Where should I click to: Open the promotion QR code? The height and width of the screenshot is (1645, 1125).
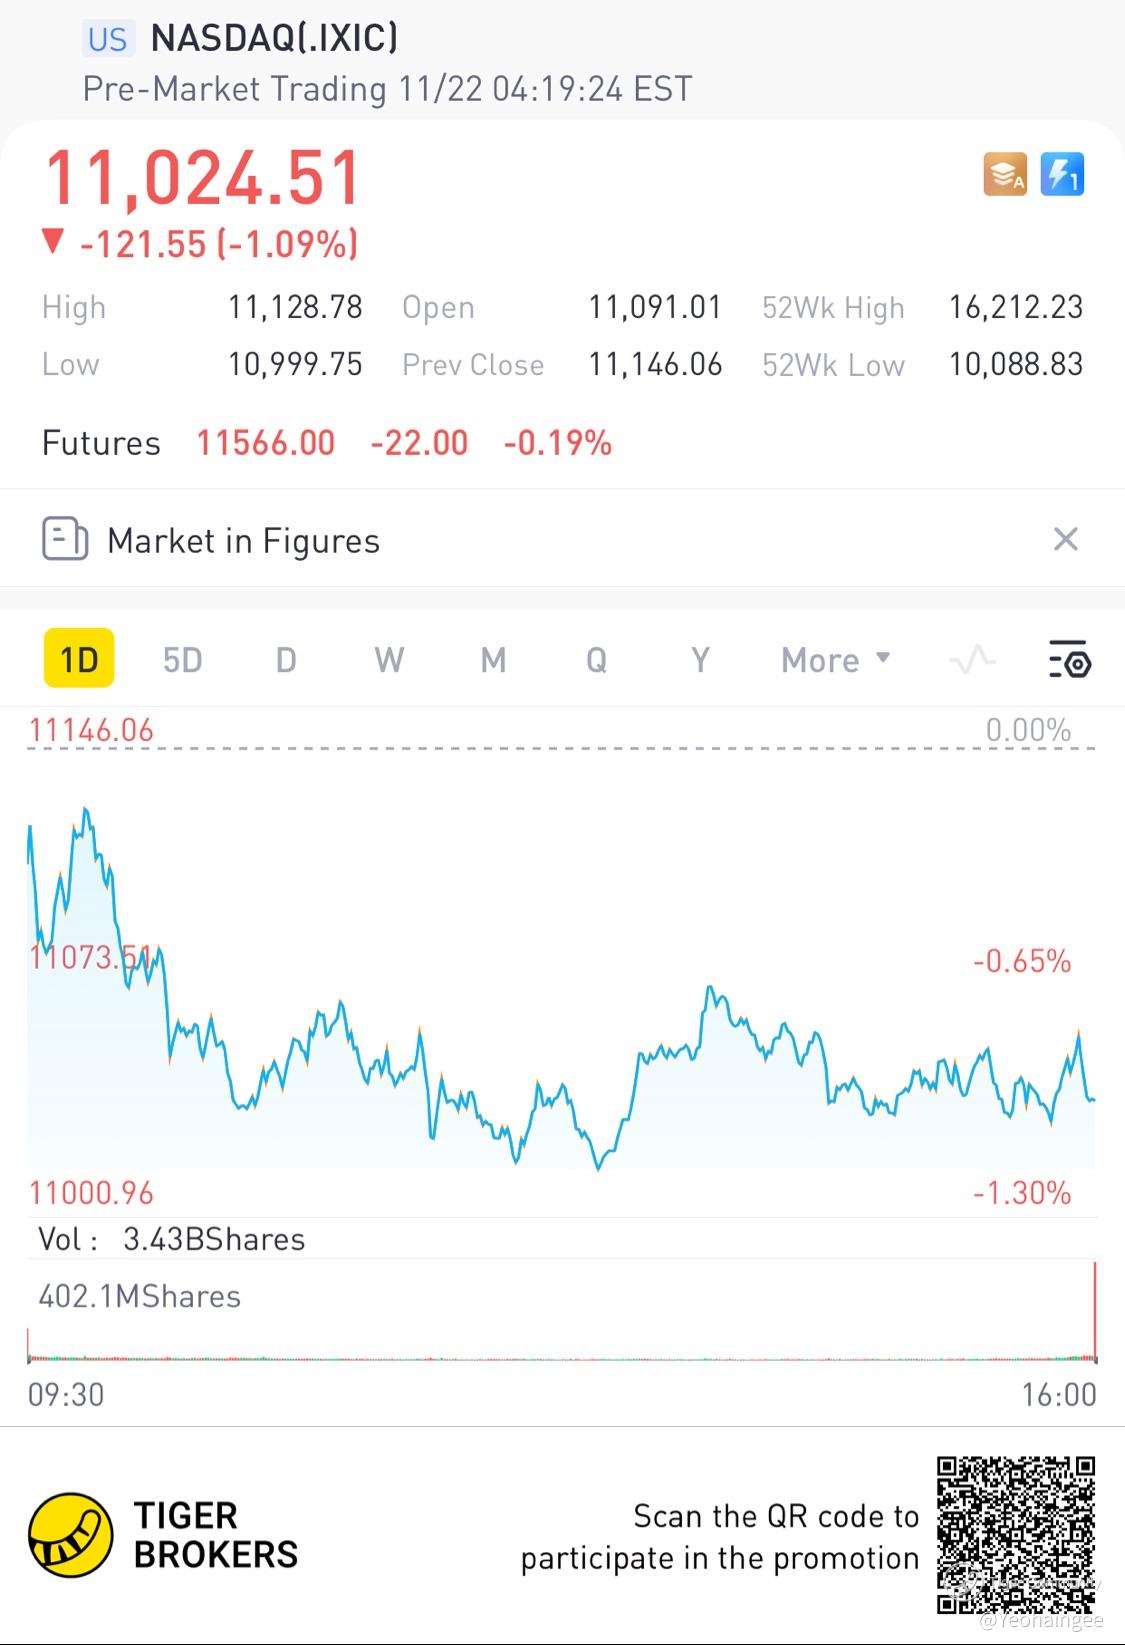click(x=1016, y=1535)
